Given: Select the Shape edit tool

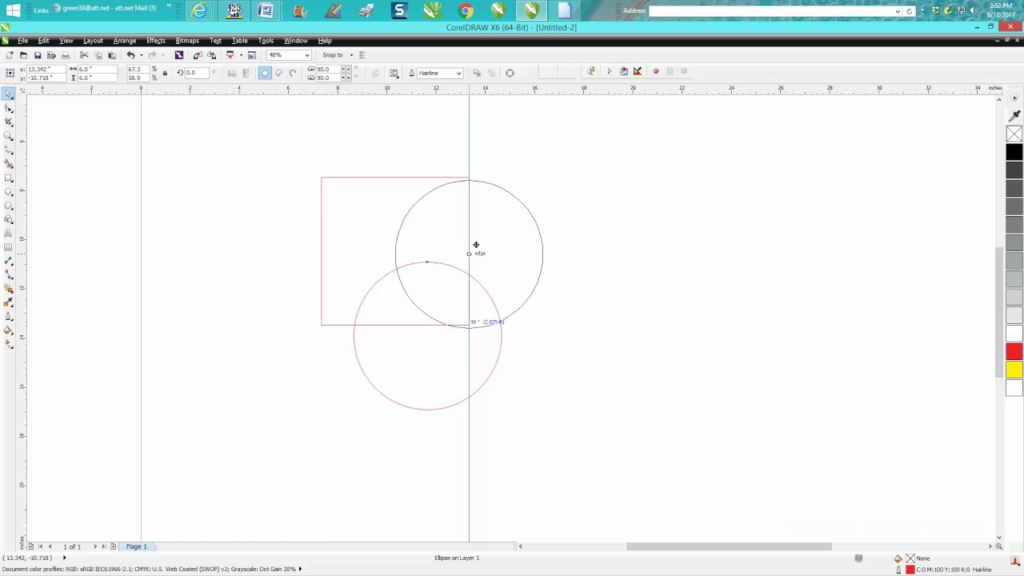Looking at the screenshot, I should coord(8,108).
